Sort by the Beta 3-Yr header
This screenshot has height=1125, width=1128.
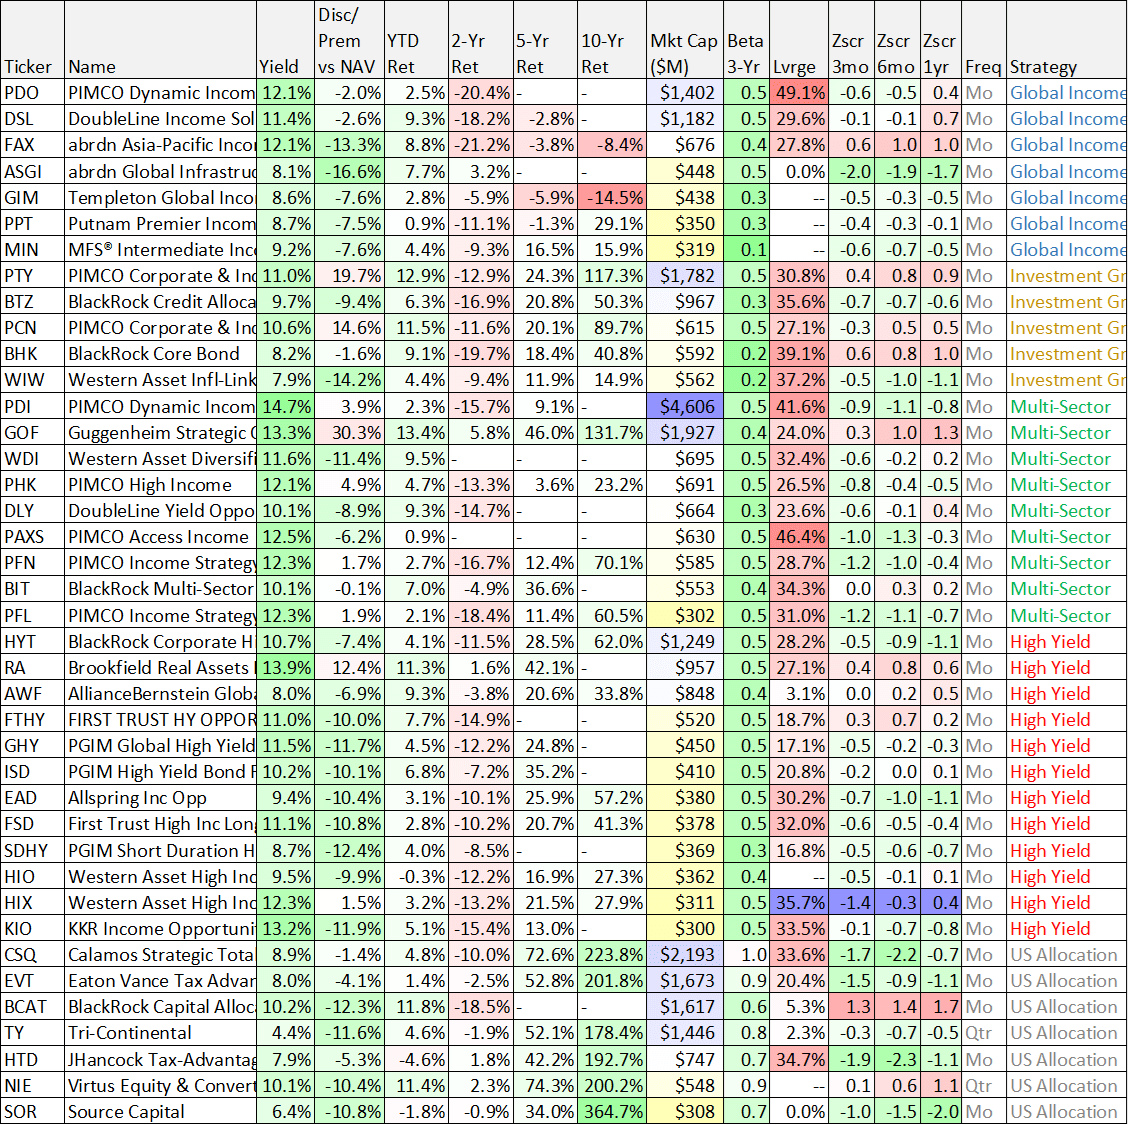748,55
